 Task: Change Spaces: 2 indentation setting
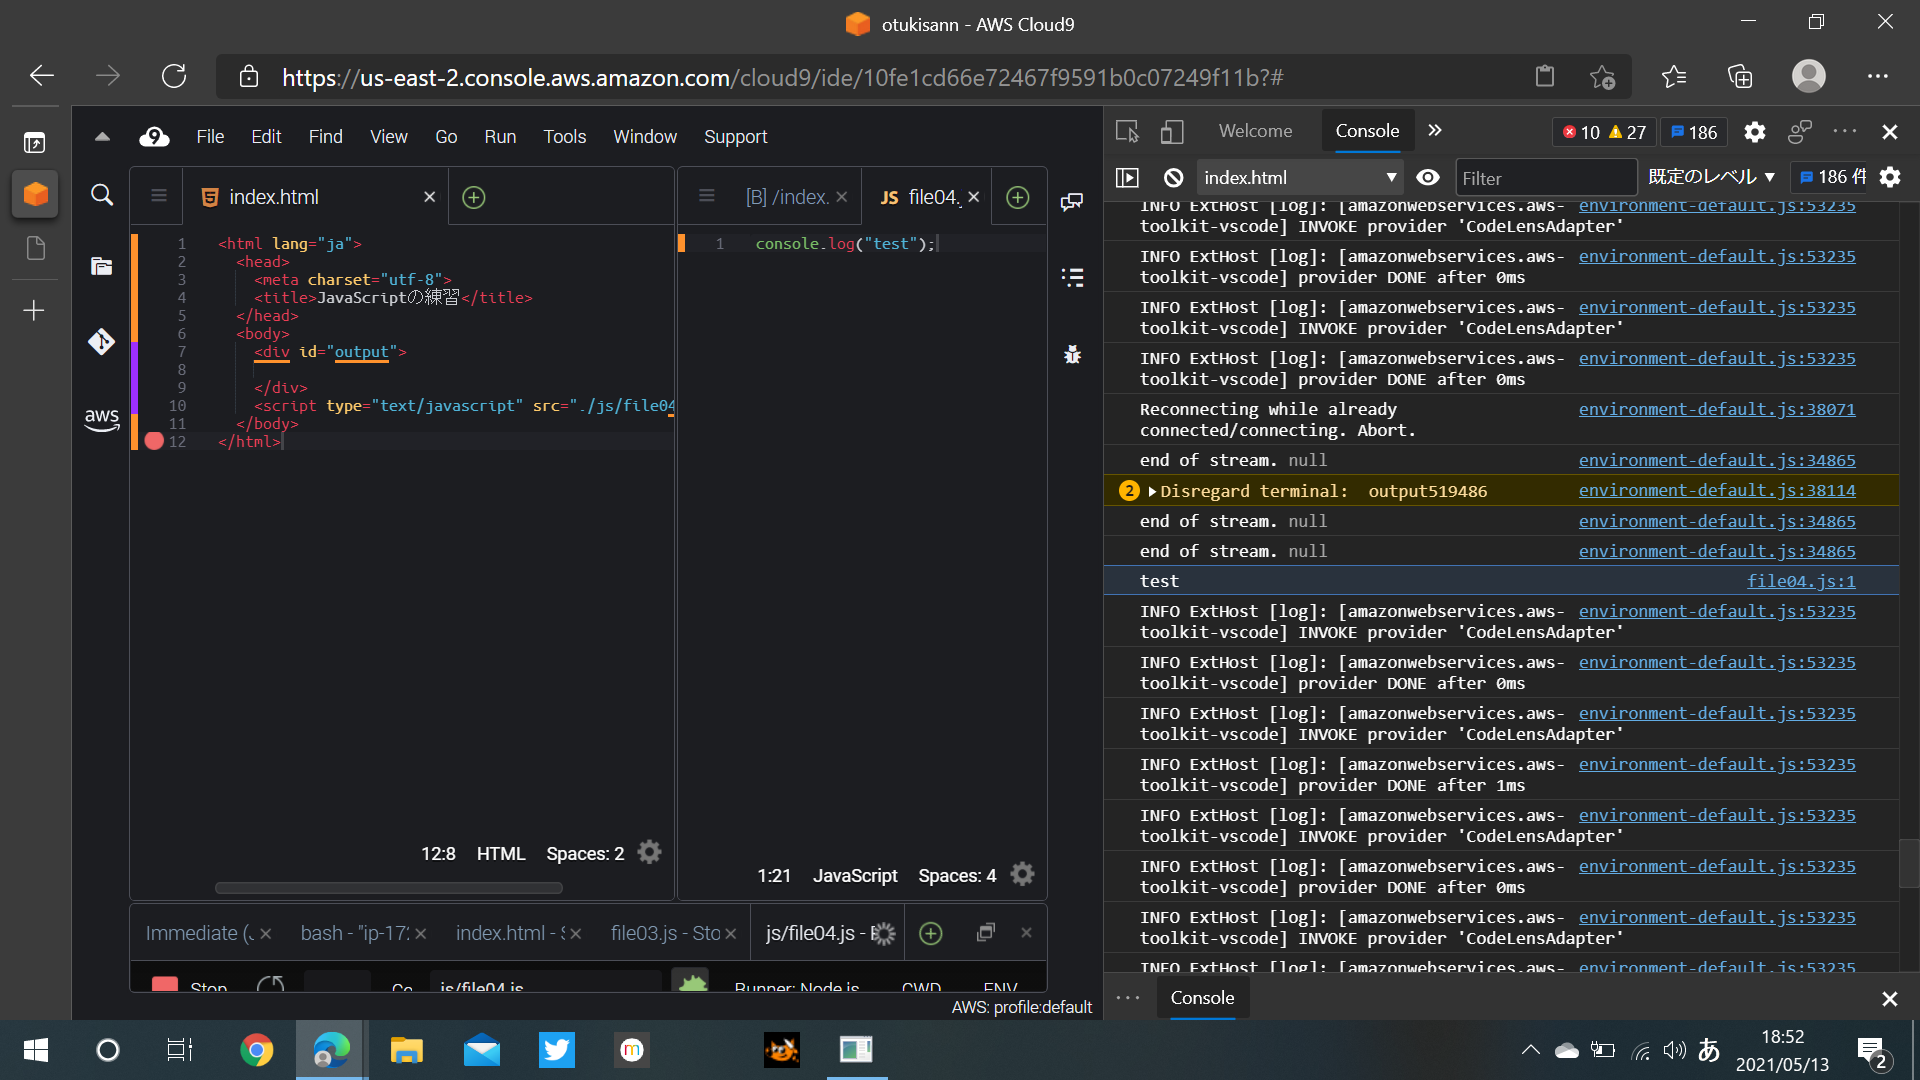tap(585, 853)
